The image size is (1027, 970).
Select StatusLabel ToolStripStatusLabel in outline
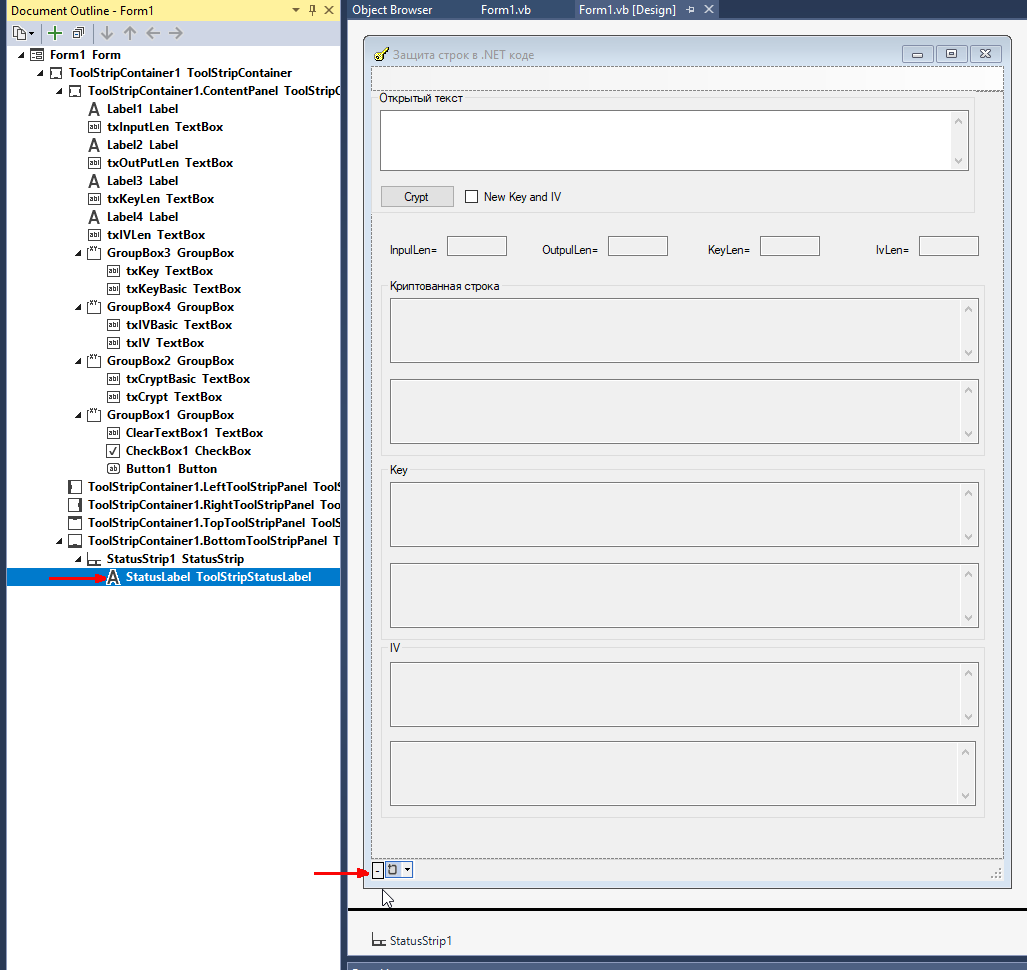218,577
